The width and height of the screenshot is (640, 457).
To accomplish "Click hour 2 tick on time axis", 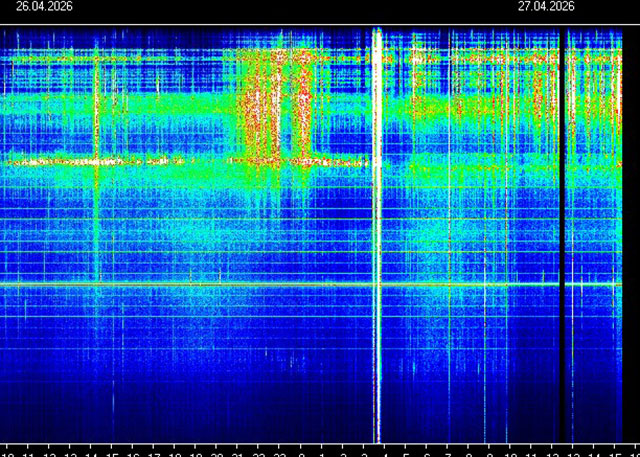I will [343, 452].
